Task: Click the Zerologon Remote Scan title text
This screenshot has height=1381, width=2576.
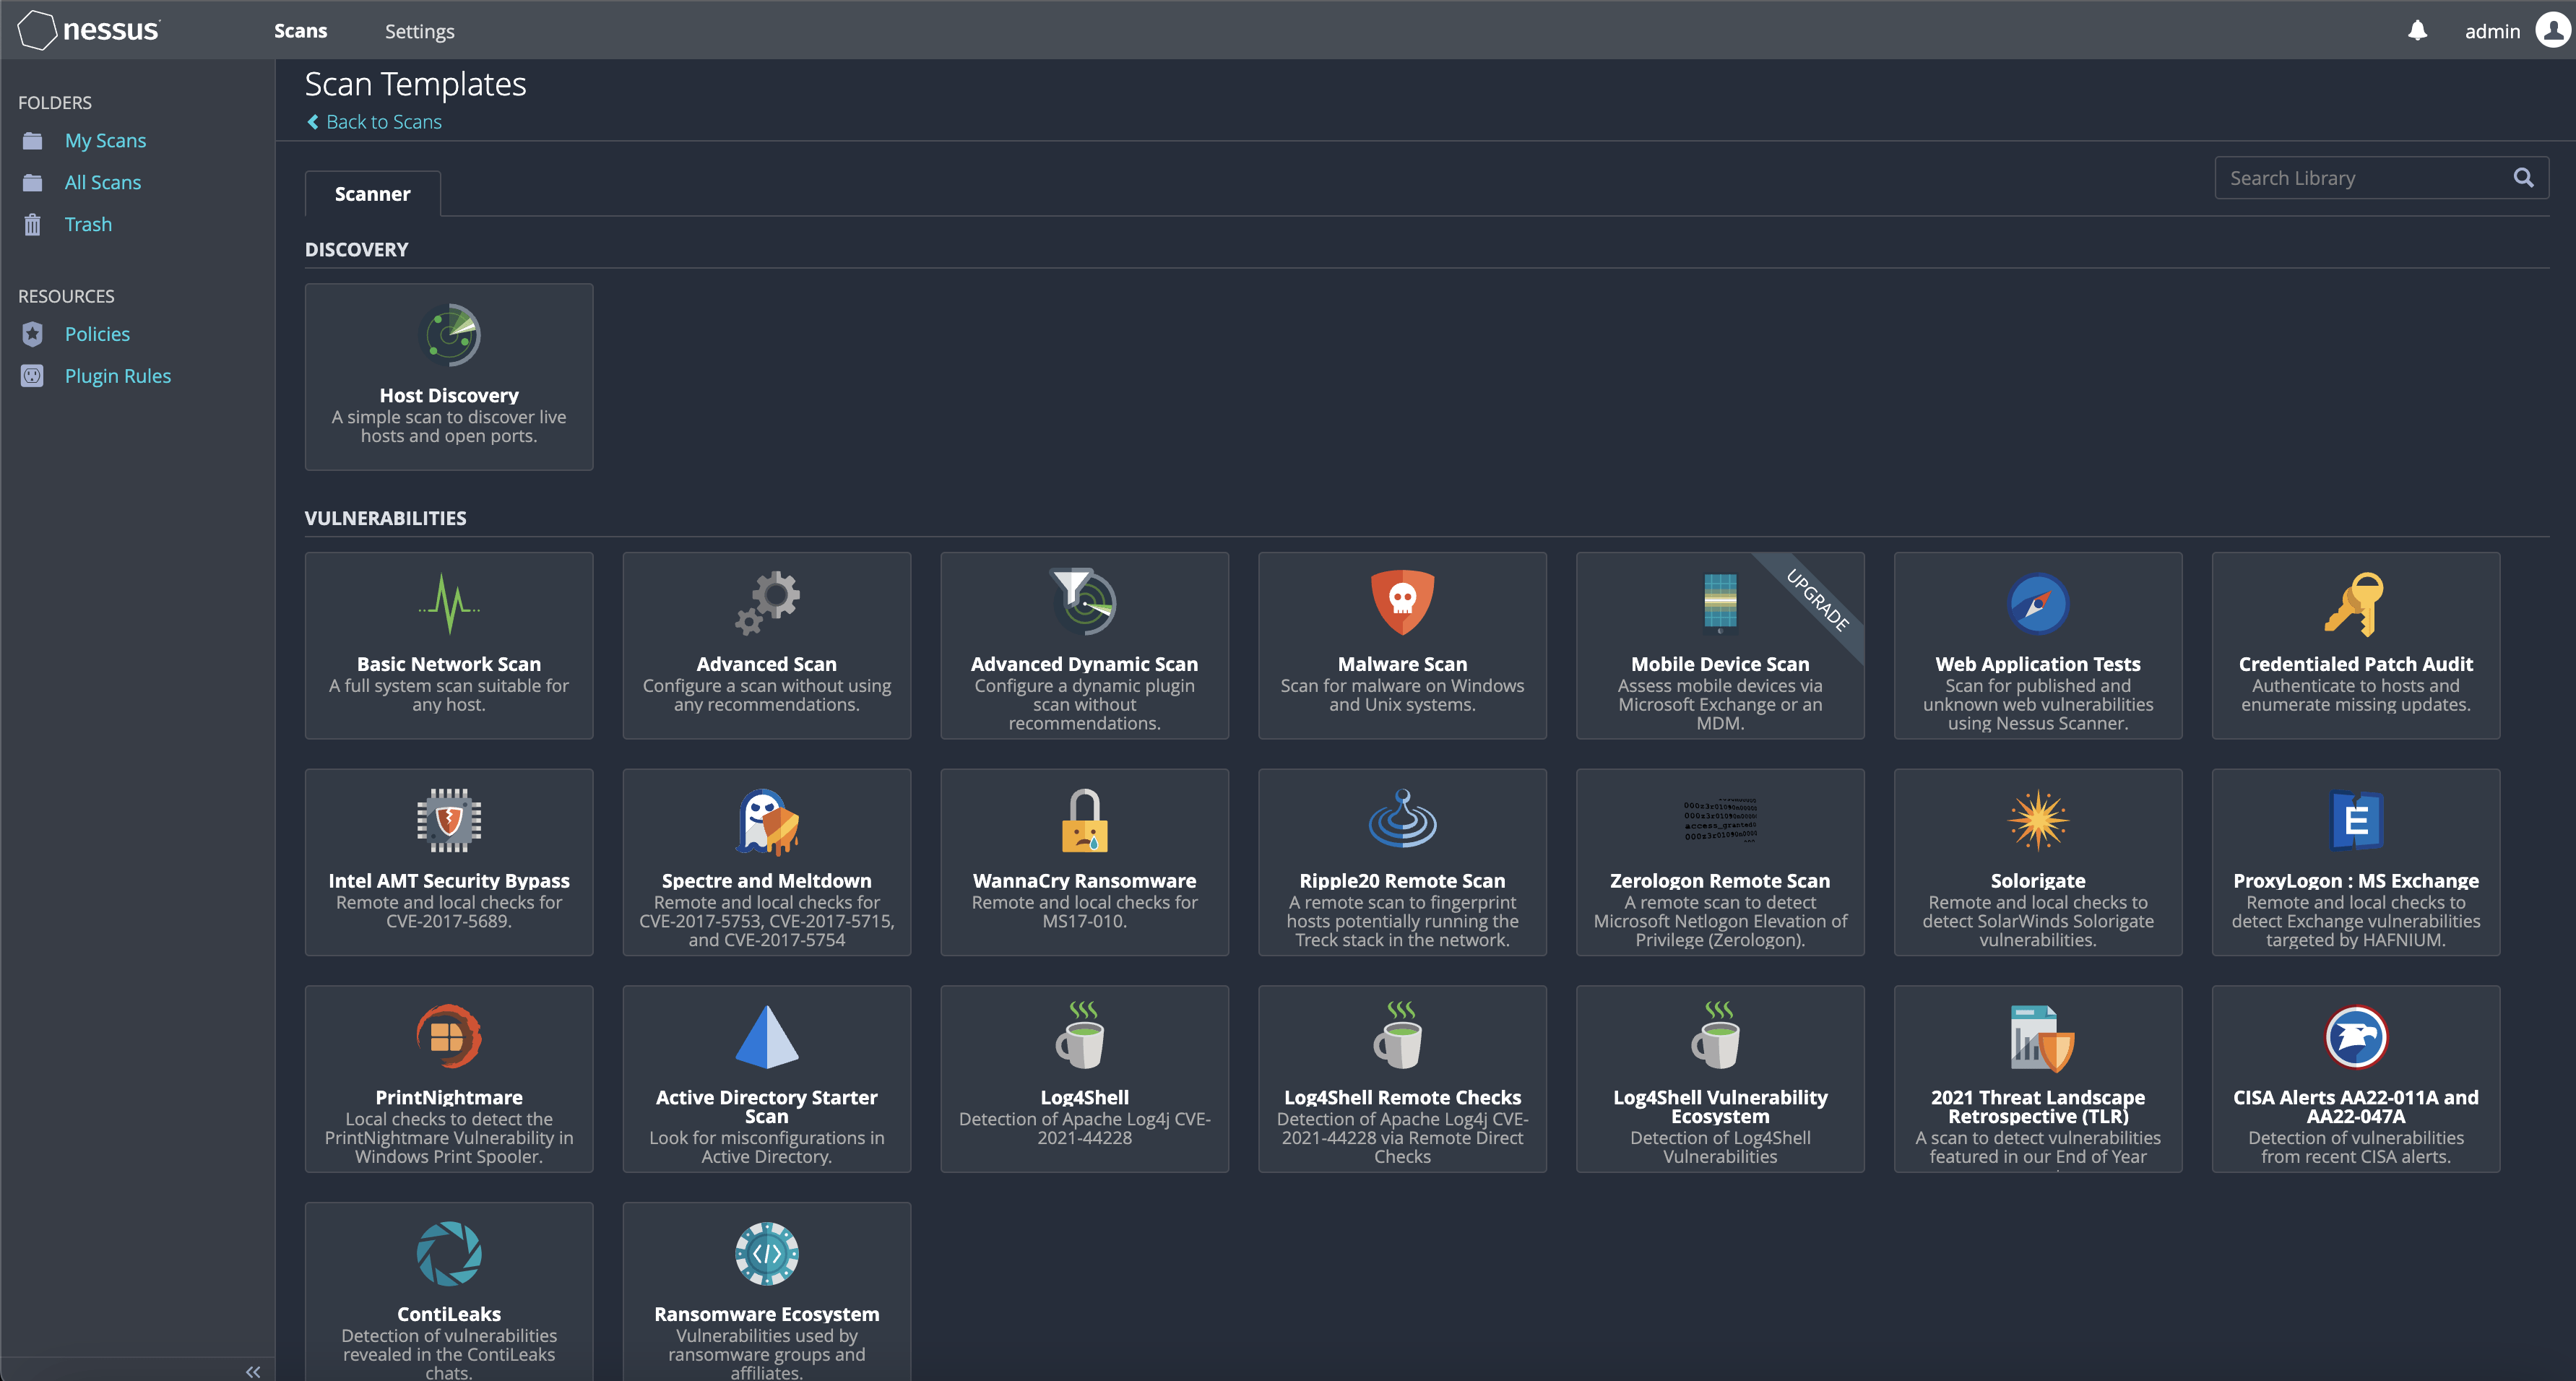Action: (x=1720, y=881)
